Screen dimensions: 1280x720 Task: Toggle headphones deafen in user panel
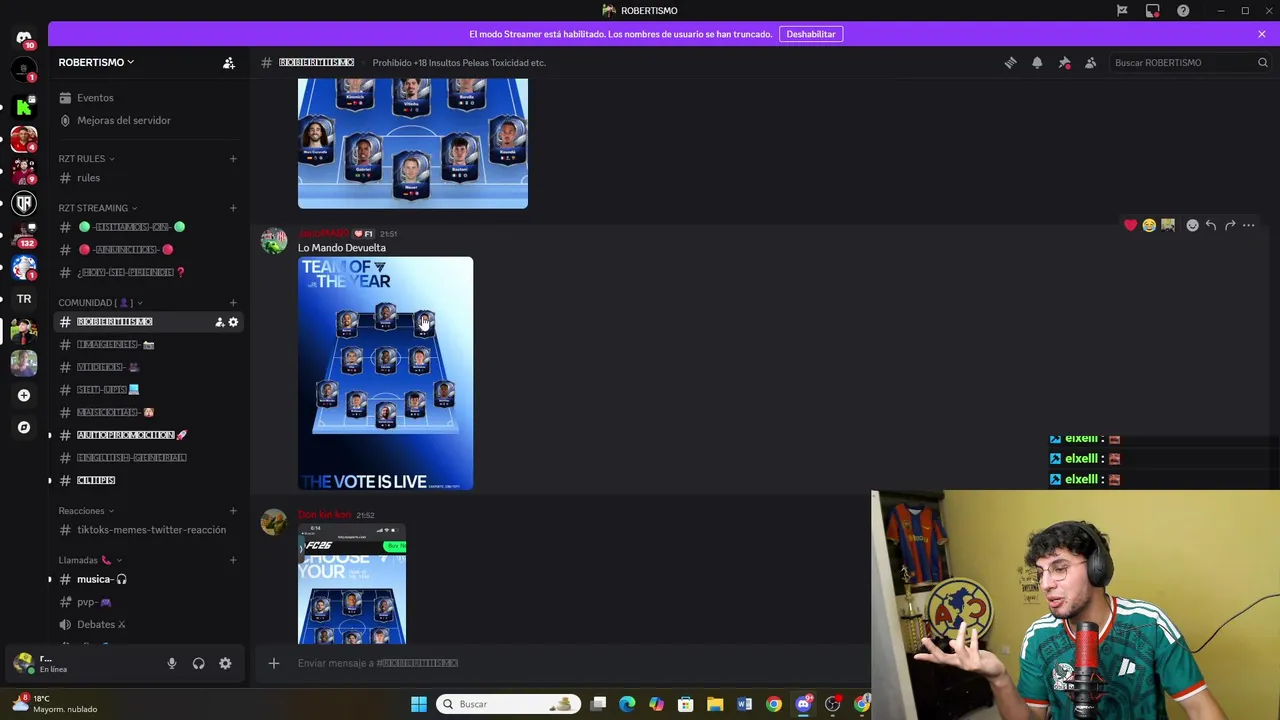(x=198, y=664)
